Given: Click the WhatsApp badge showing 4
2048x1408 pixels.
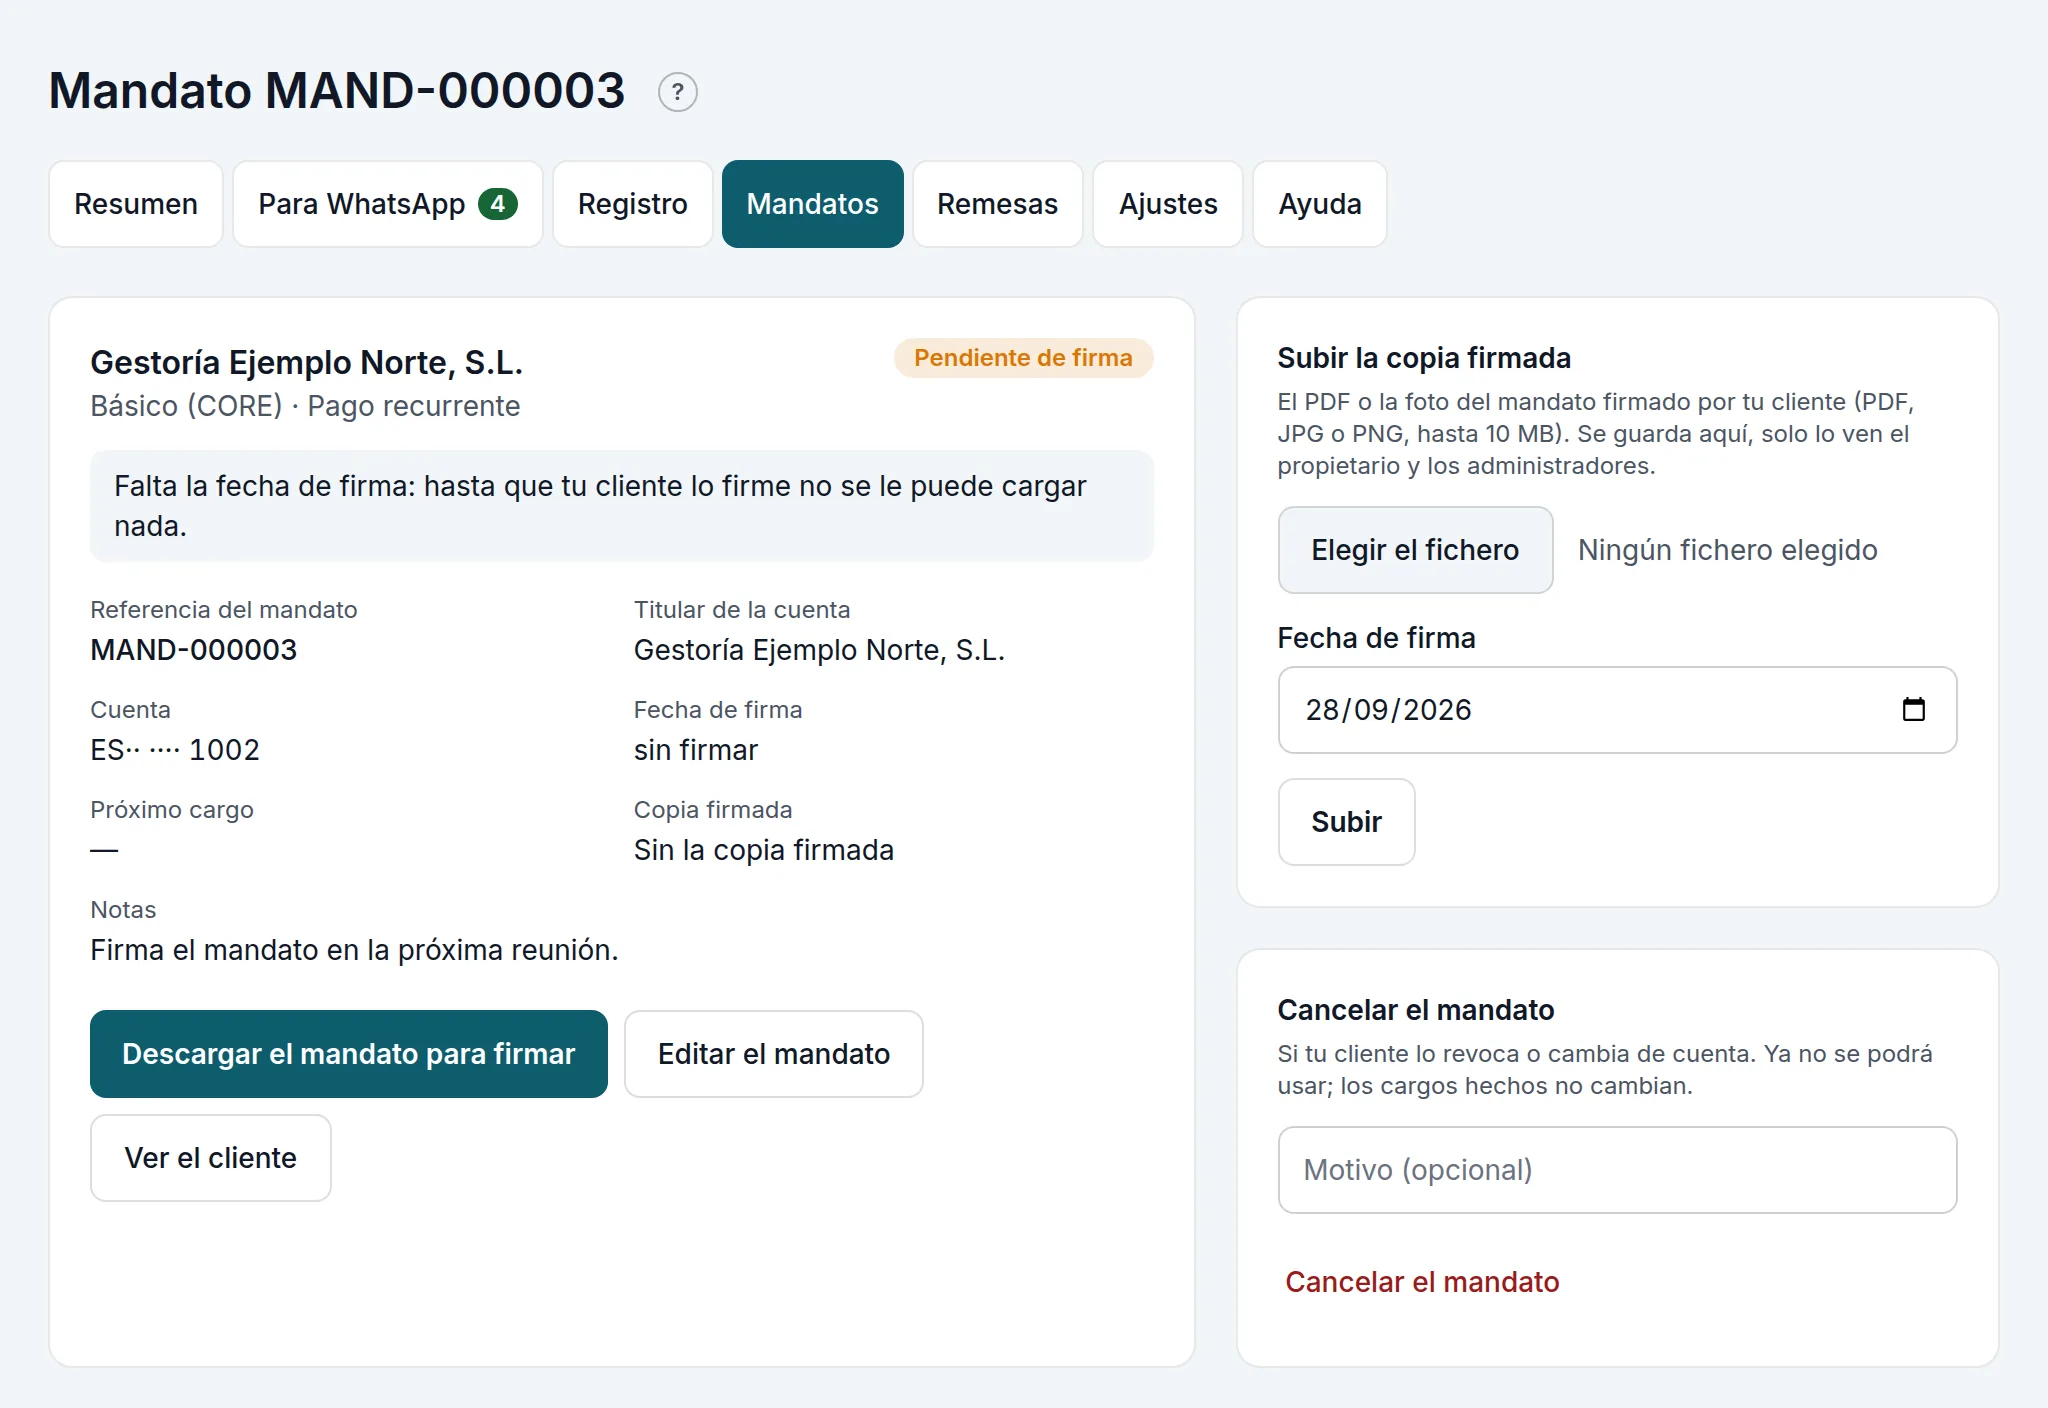Looking at the screenshot, I should [497, 204].
